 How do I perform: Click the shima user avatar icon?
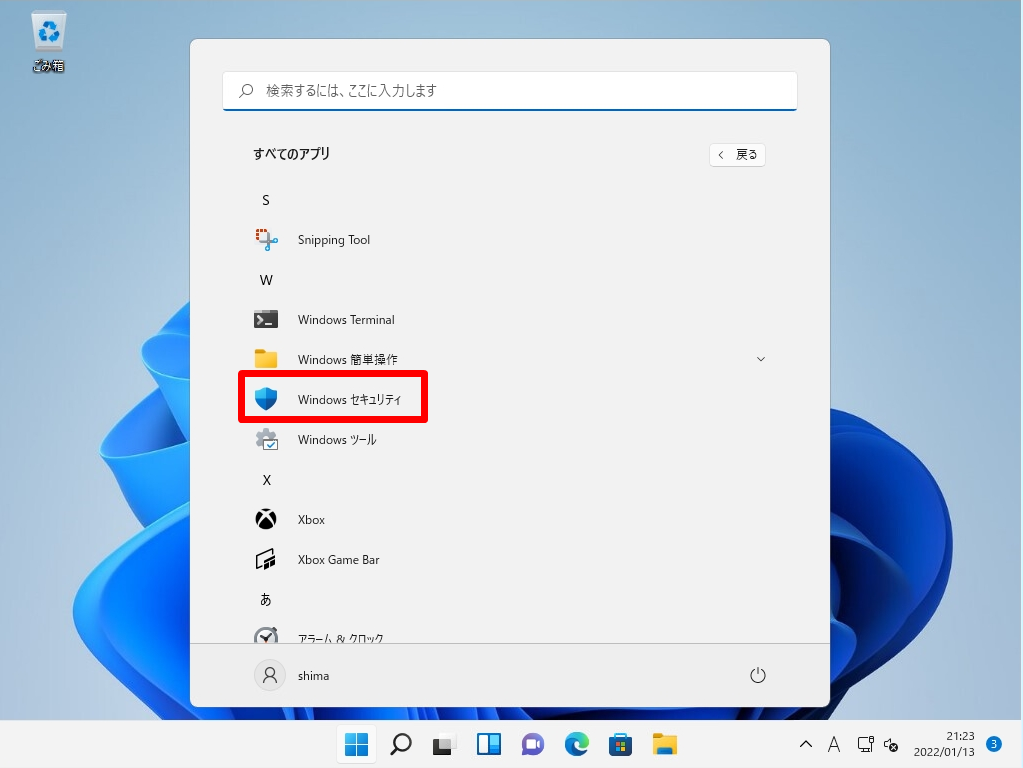pyautogui.click(x=269, y=675)
